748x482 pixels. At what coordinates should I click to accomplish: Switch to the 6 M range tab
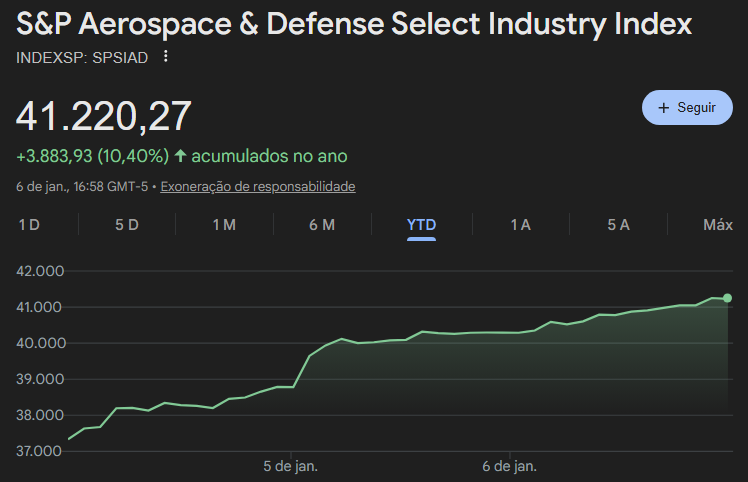[x=322, y=225]
